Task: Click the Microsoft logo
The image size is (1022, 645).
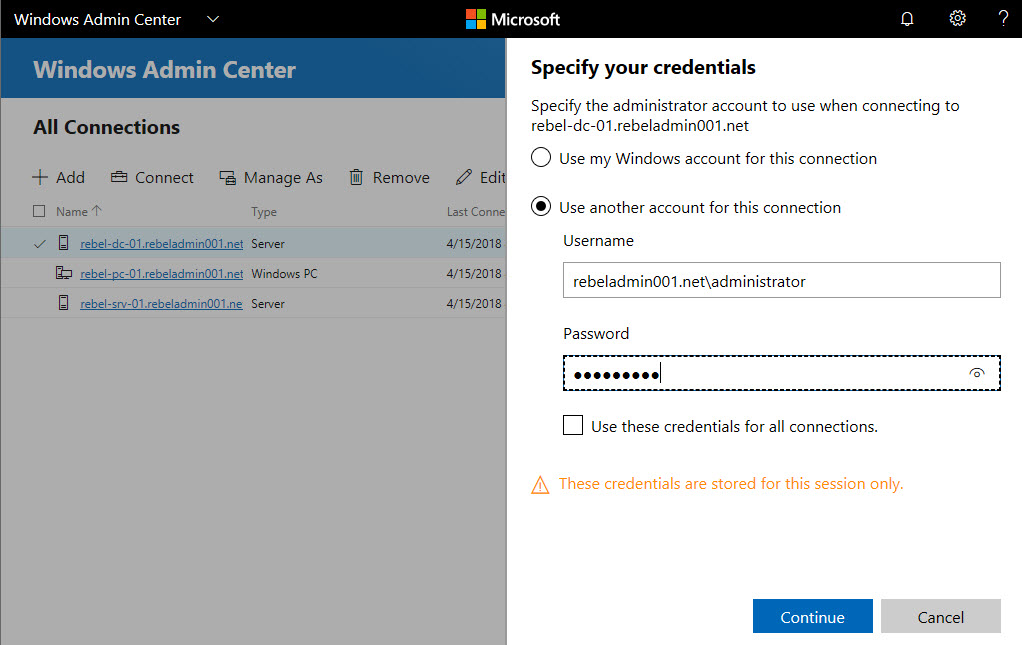Action: (x=513, y=19)
